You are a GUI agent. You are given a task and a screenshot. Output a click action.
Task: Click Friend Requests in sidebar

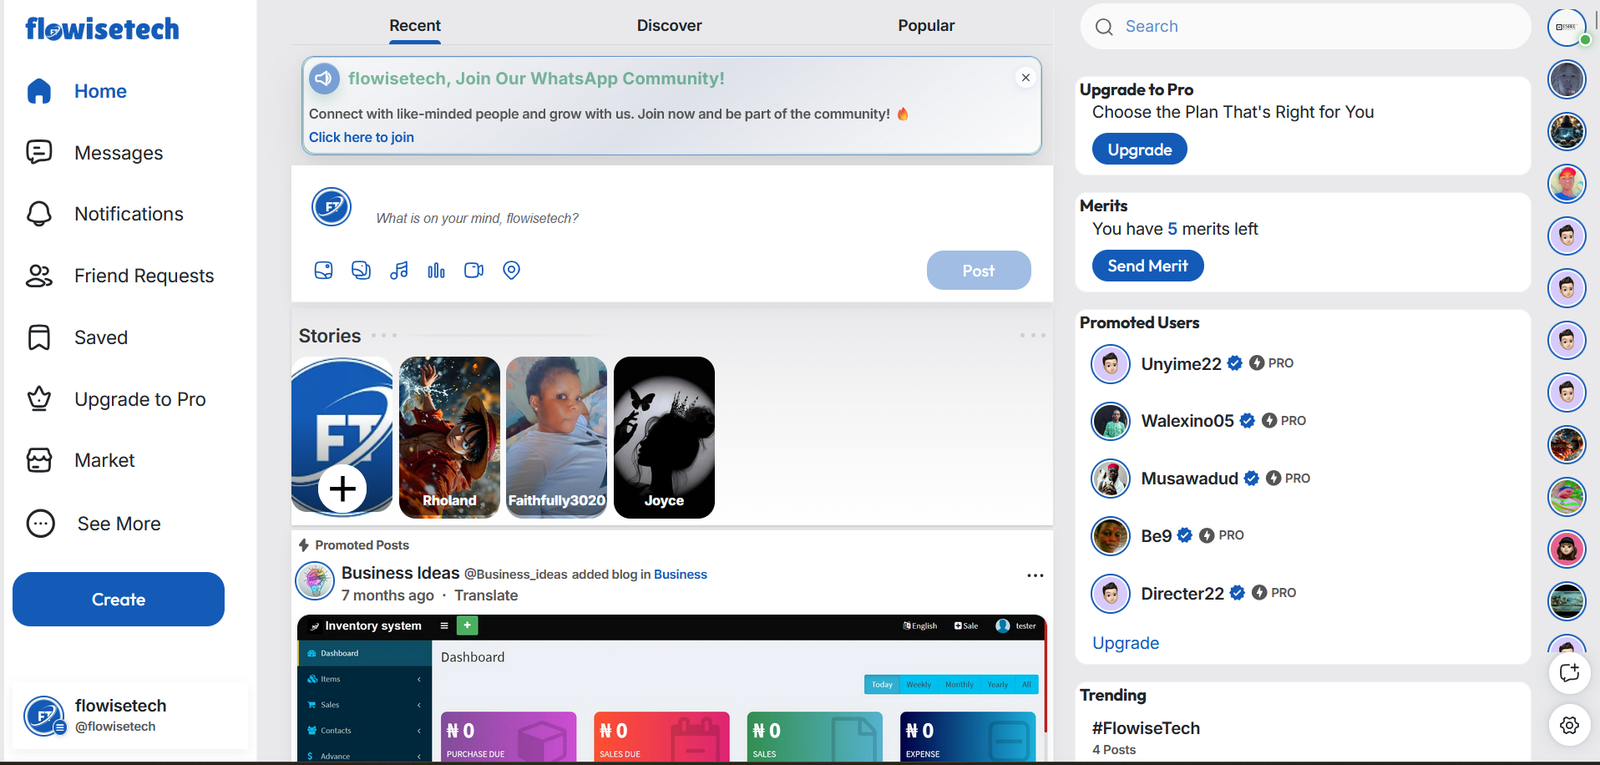click(x=144, y=276)
